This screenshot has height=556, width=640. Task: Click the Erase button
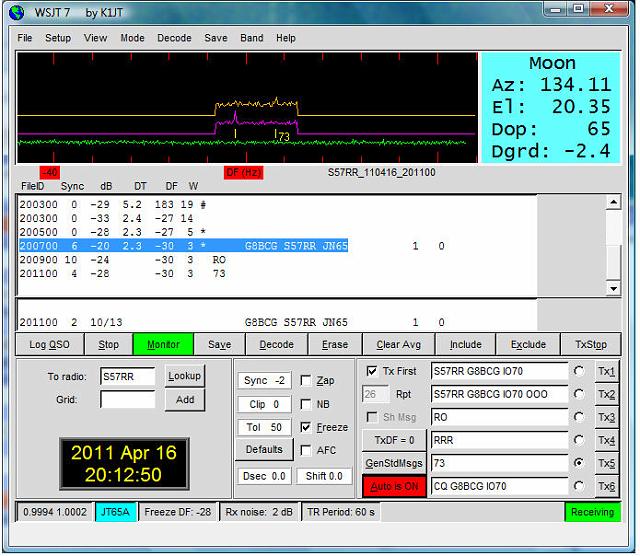pos(335,345)
